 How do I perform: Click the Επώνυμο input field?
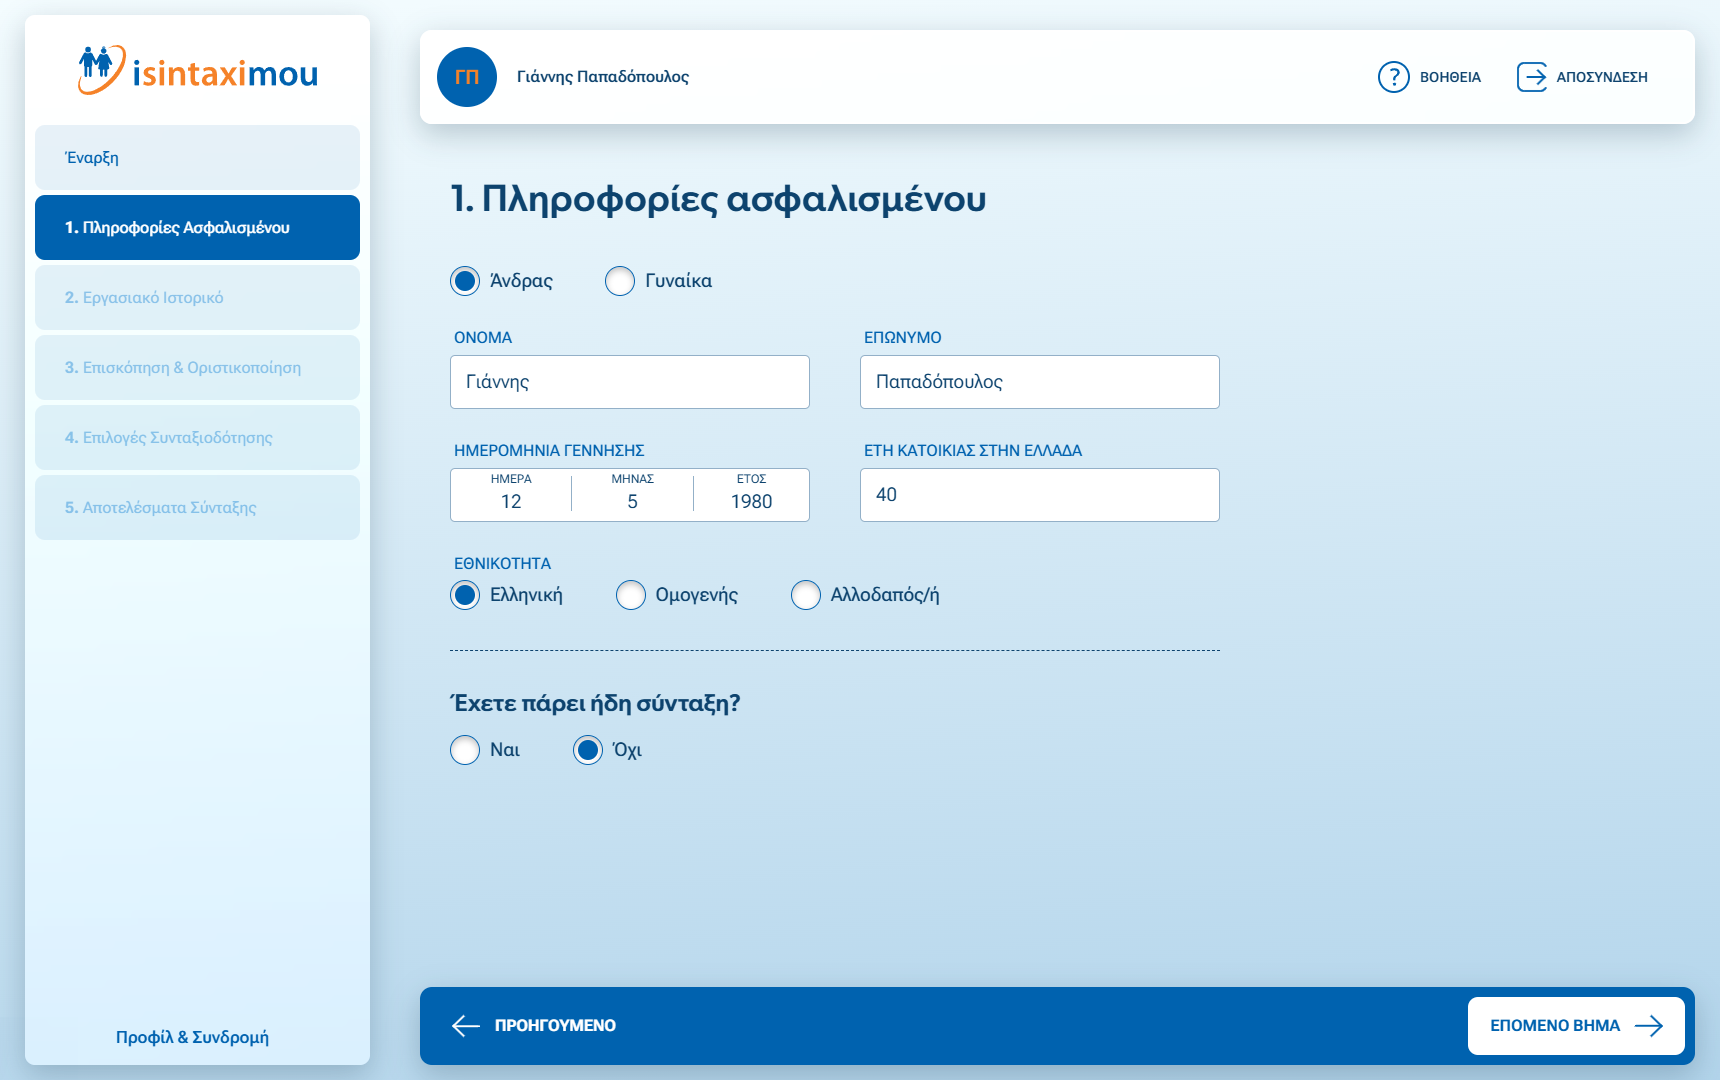point(1040,382)
